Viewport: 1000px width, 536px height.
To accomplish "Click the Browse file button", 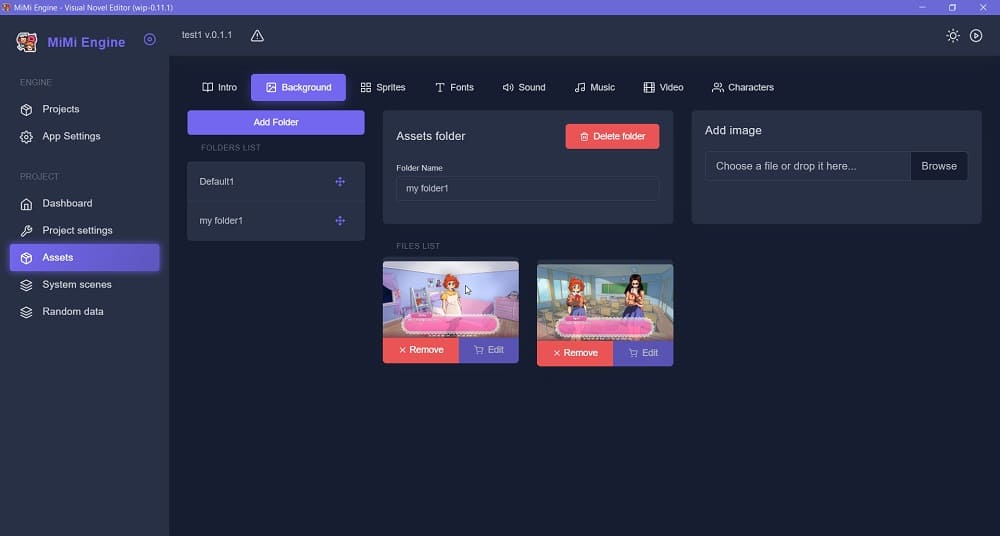I will [x=938, y=166].
